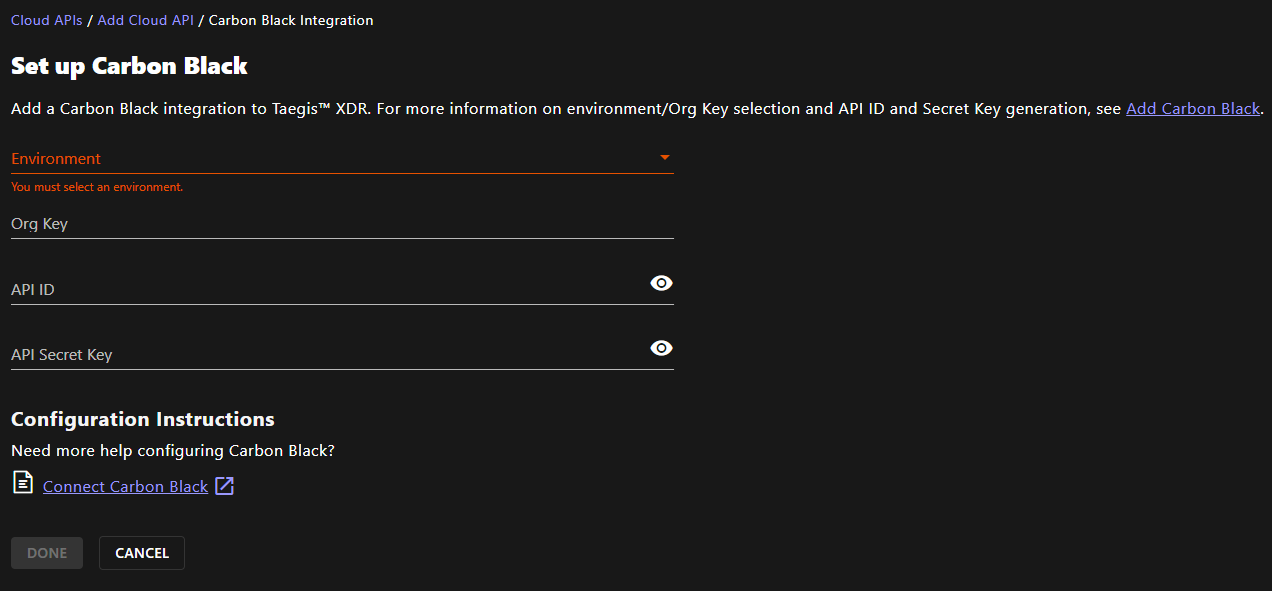Focus the API Secret Key field
Image resolution: width=1272 pixels, height=591 pixels.
point(320,354)
